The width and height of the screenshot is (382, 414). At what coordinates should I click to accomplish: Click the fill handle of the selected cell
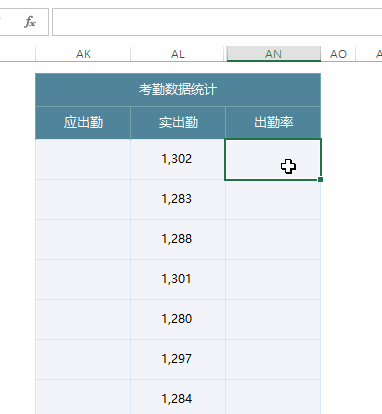pos(320,180)
